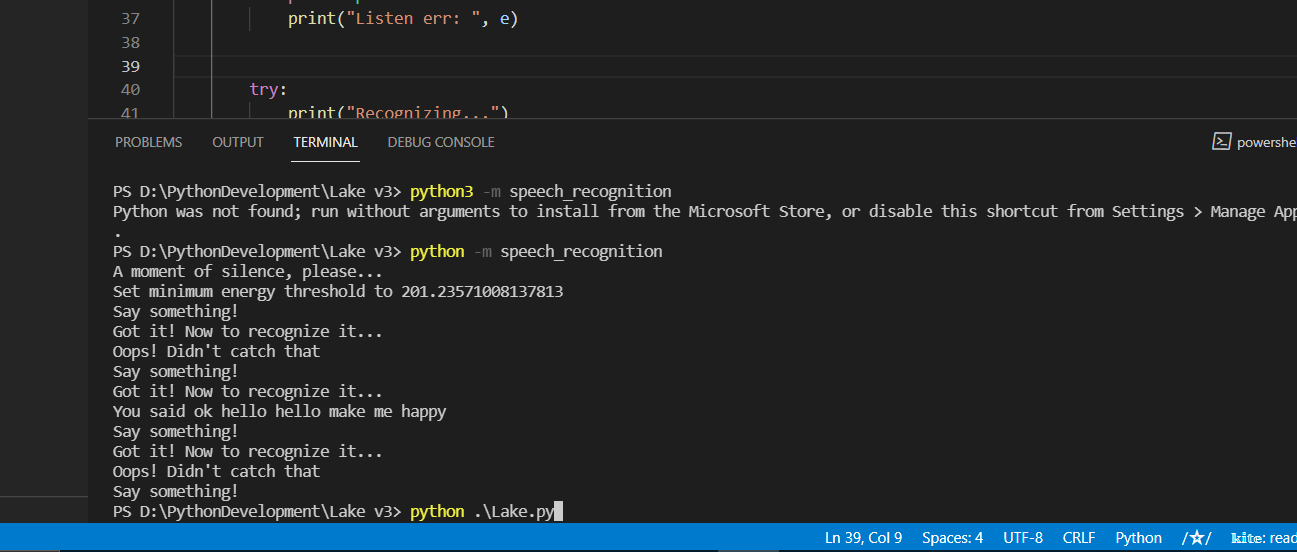Click empty line 39 in the editor
The image size is (1297, 552).
pos(735,66)
